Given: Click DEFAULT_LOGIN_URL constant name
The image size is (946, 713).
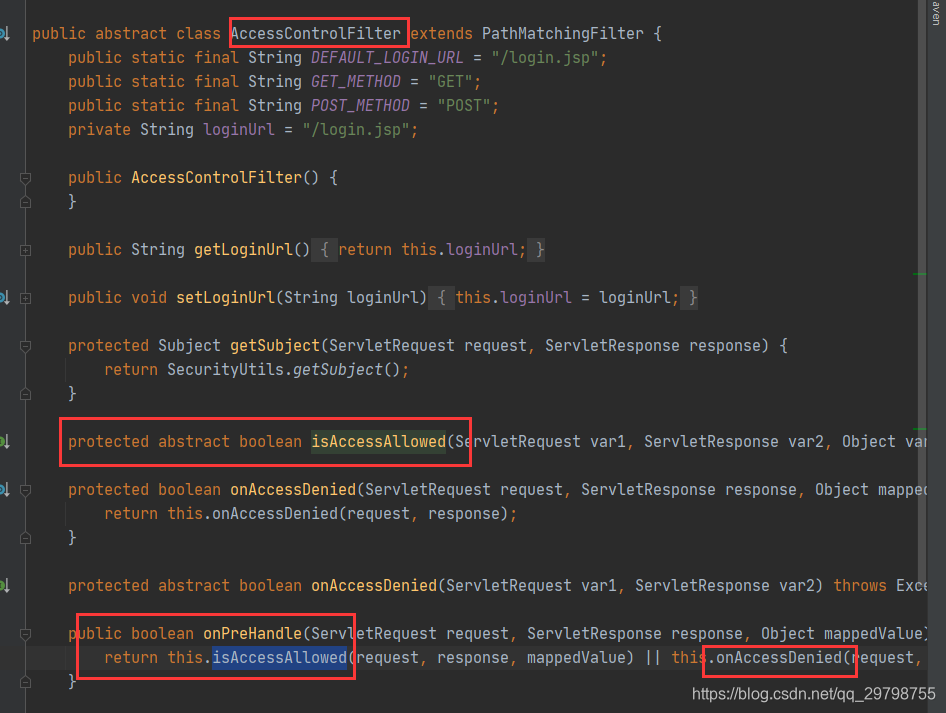Looking at the screenshot, I should 387,58.
